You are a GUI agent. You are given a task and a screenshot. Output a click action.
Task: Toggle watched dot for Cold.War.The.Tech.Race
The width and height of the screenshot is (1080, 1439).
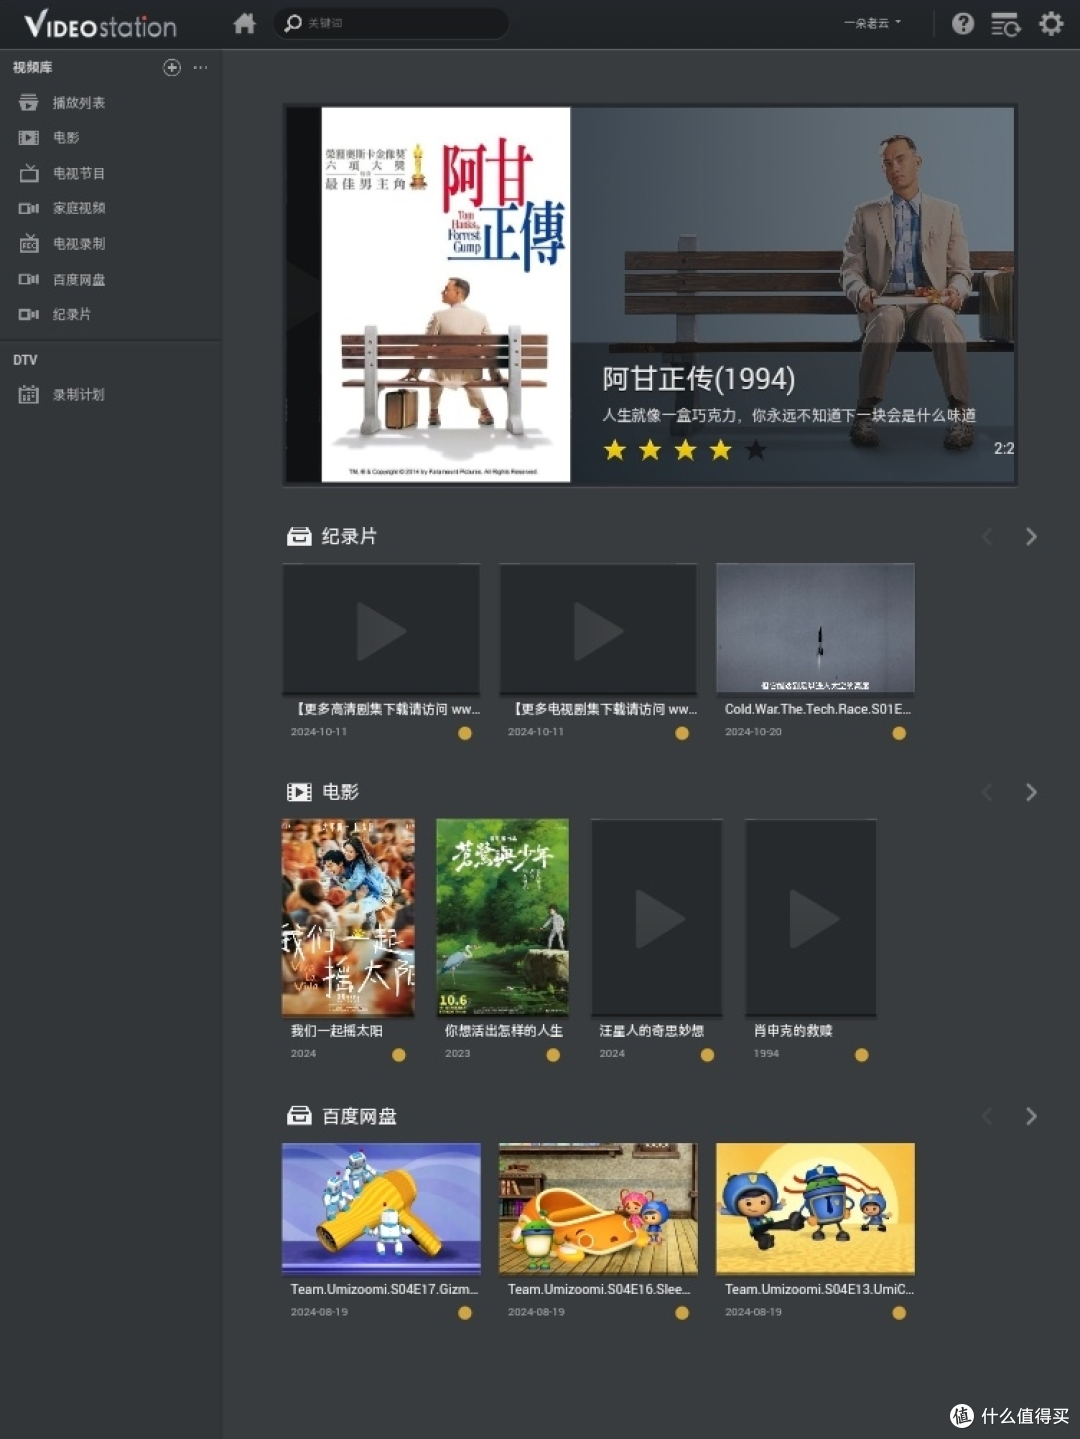tap(899, 733)
